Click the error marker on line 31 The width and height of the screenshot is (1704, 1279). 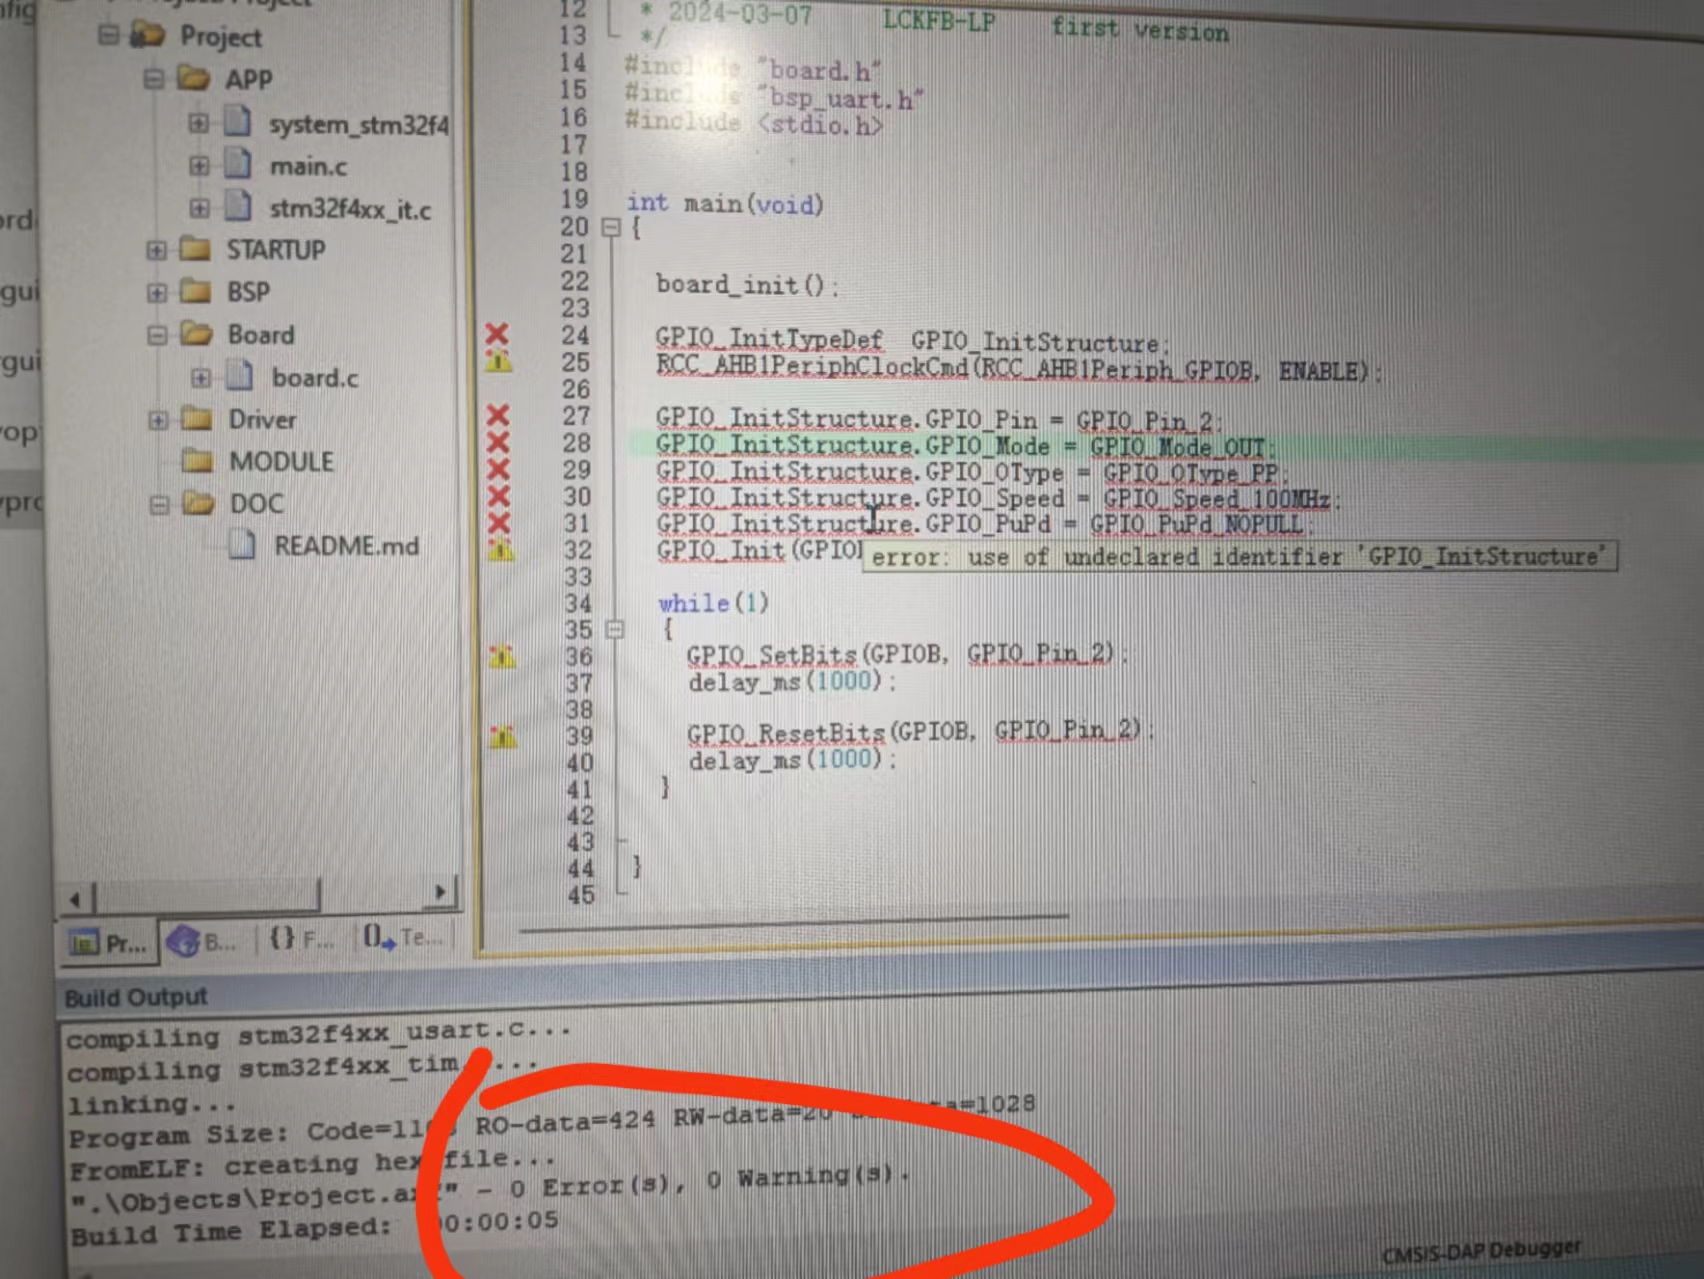[x=499, y=522]
